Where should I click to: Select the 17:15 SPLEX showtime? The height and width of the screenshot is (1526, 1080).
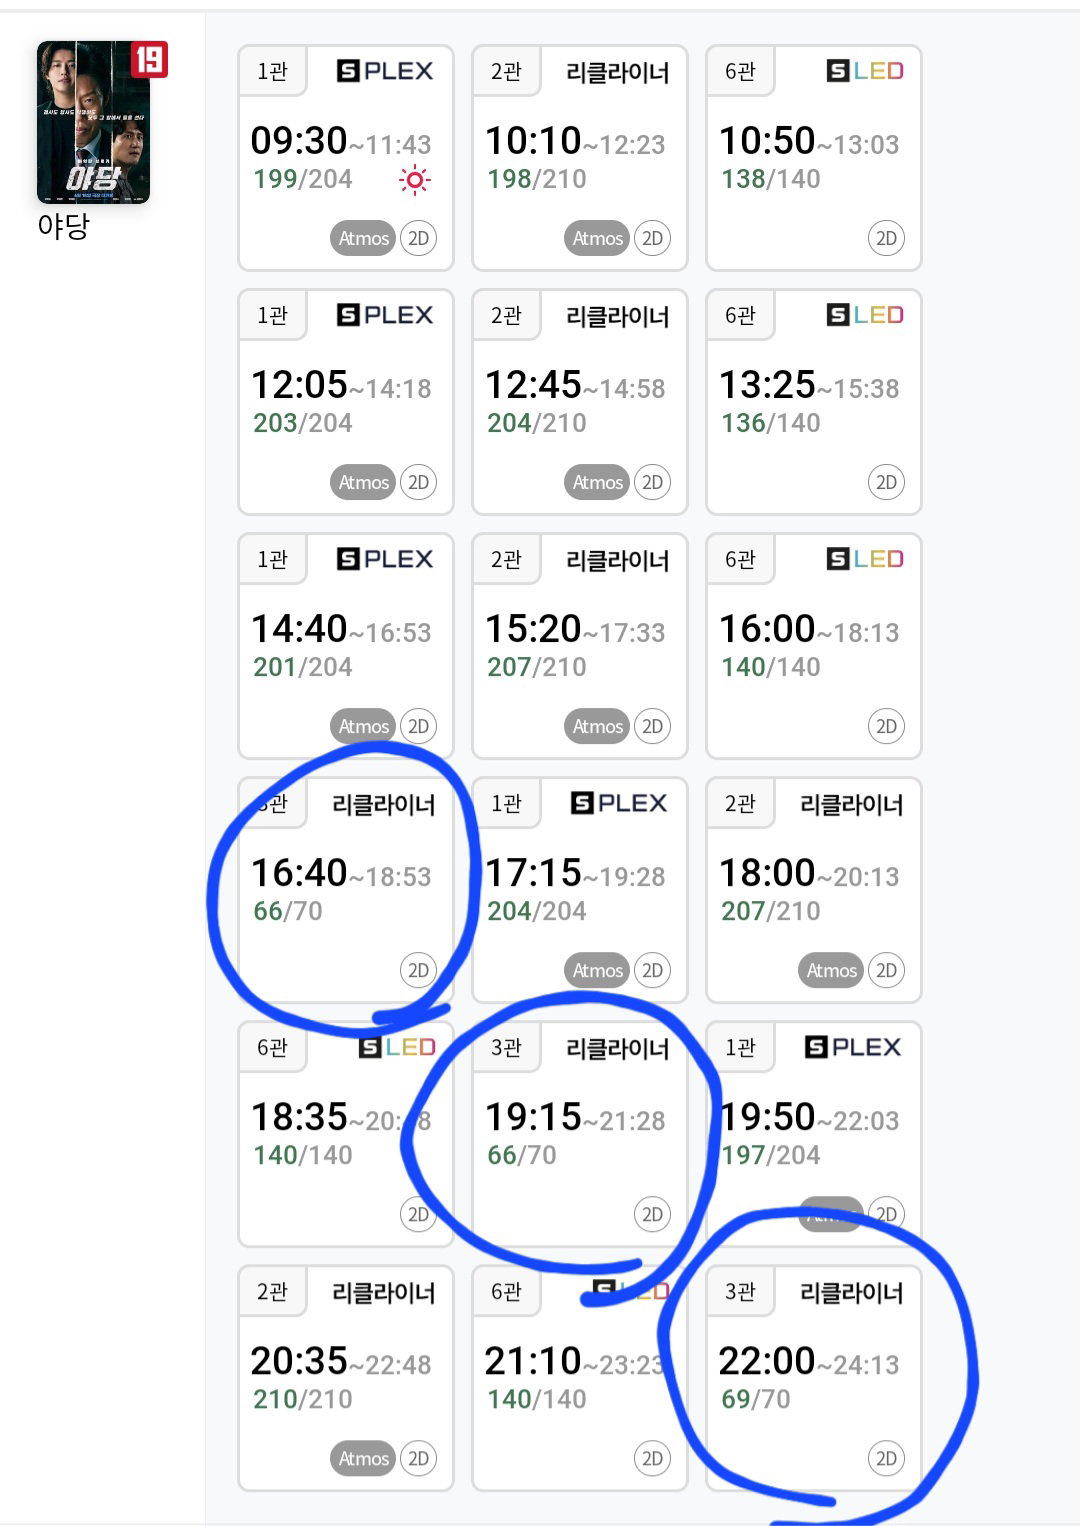(x=580, y=890)
